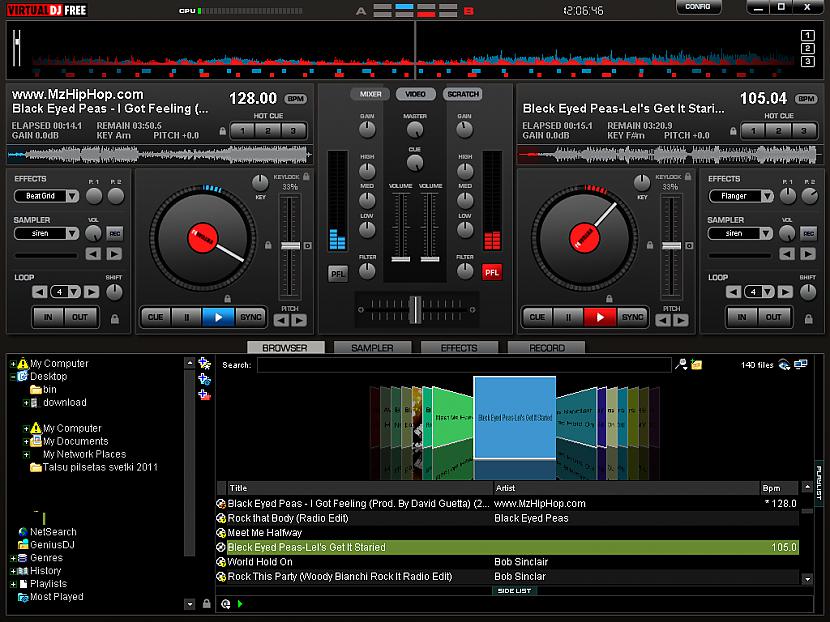The image size is (830, 622).
Task: Select the VIDEO panel tab
Action: [416, 94]
